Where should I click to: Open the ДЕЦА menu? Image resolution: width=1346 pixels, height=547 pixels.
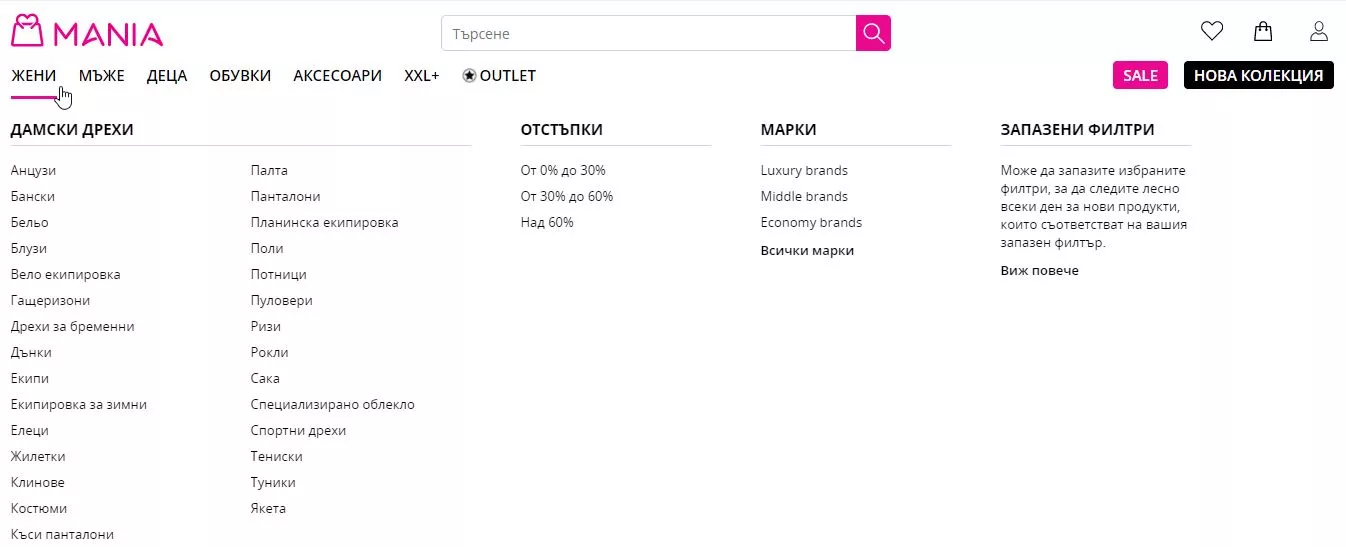pos(167,76)
